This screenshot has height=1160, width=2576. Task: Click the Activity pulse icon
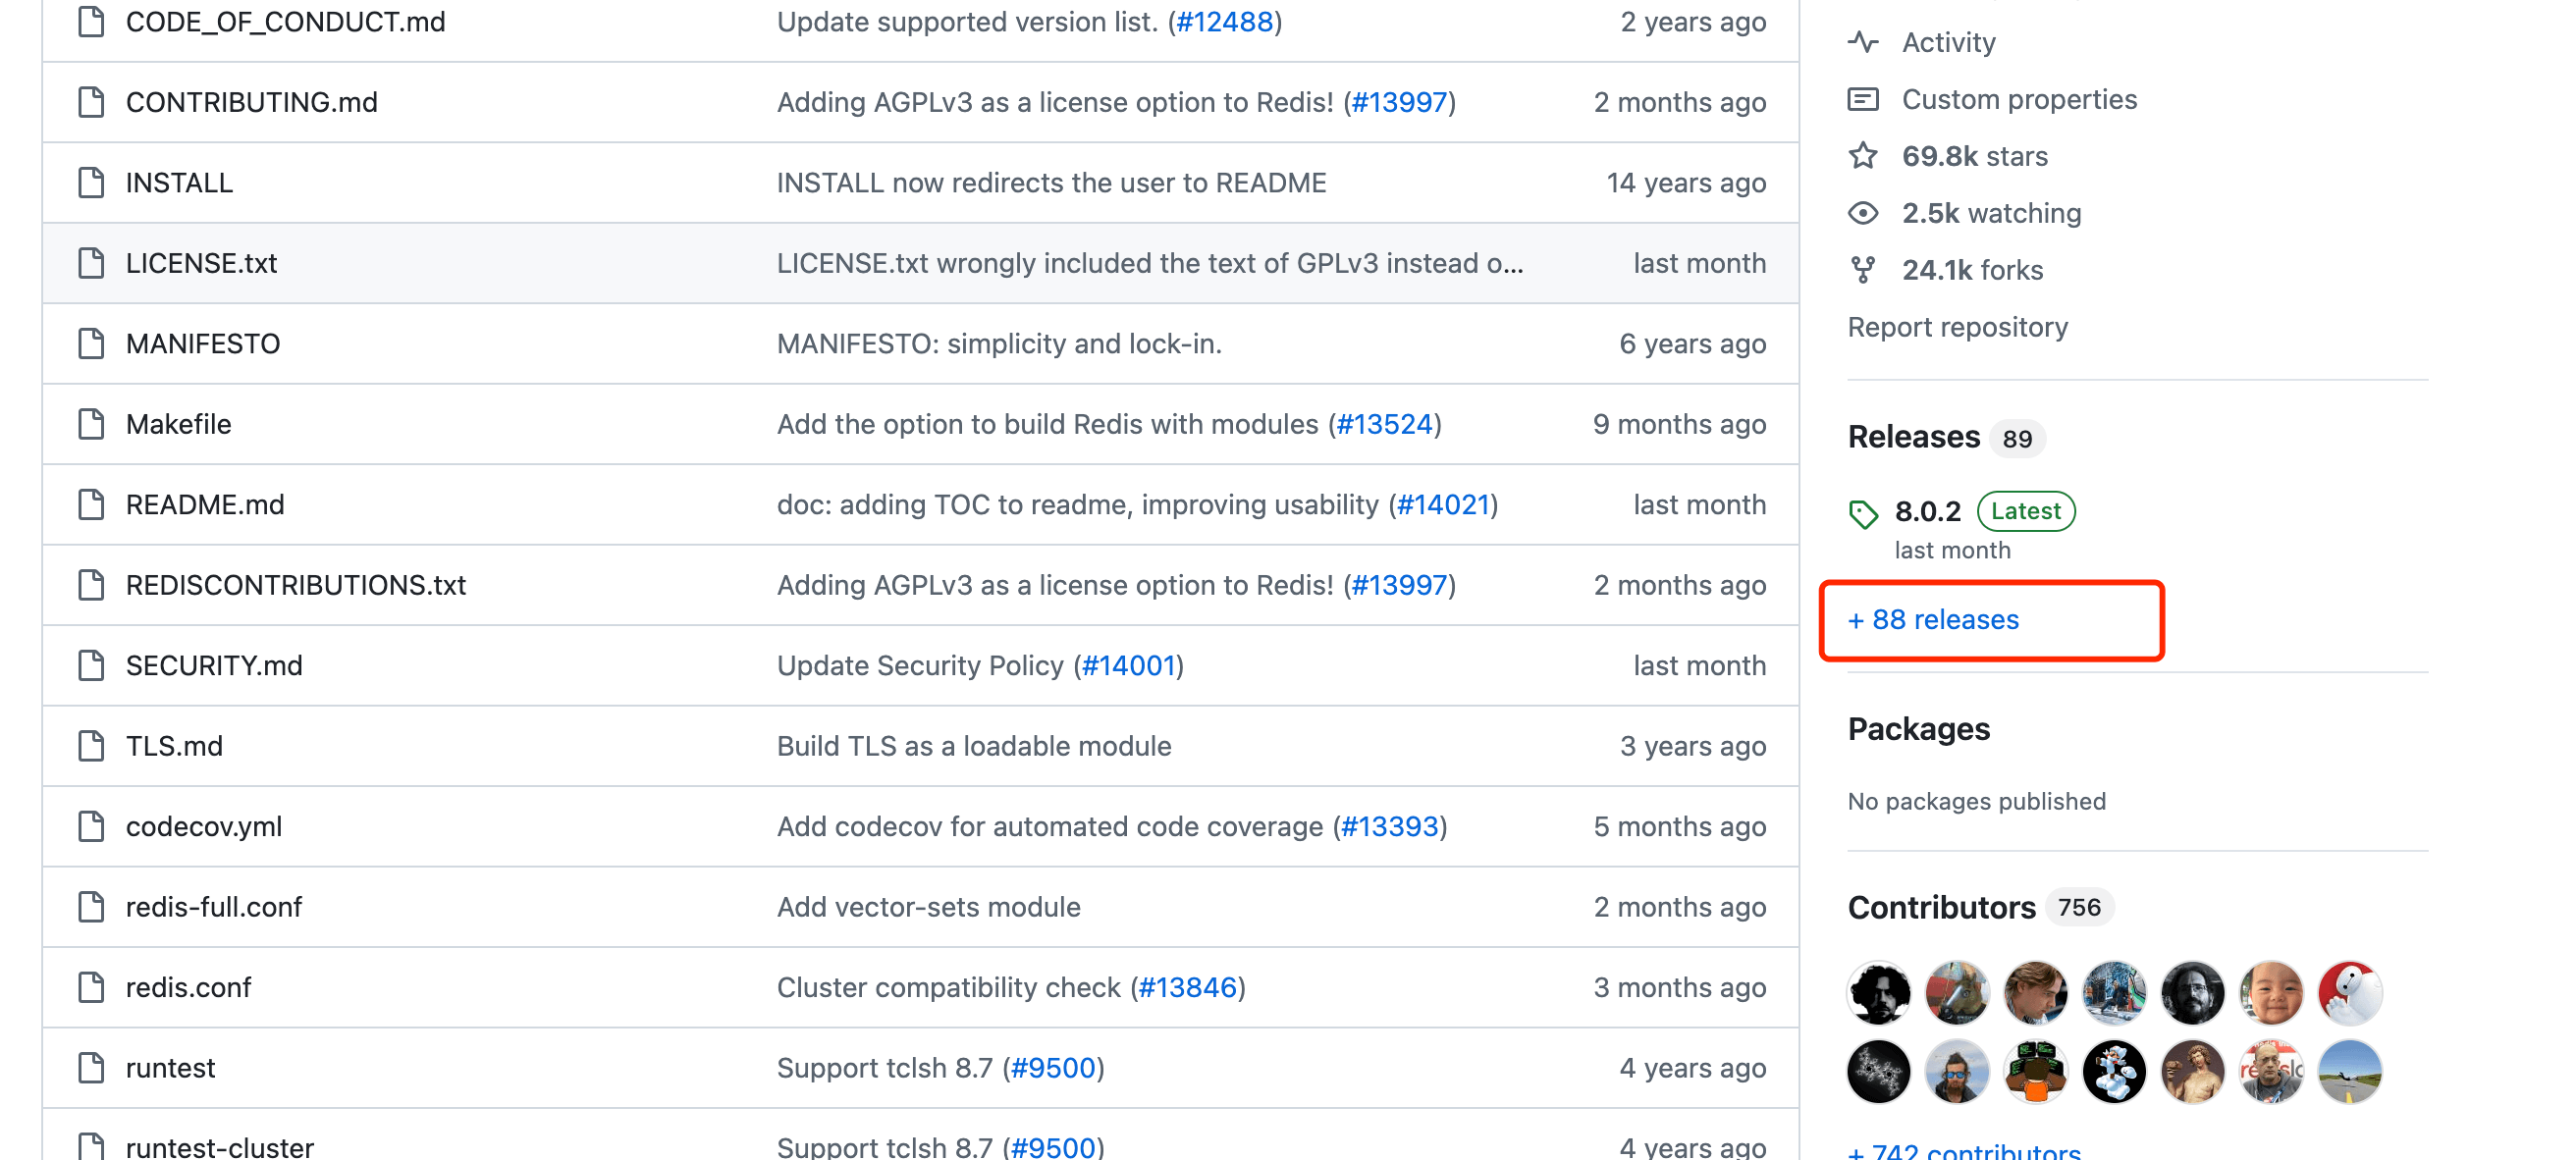coord(1862,42)
